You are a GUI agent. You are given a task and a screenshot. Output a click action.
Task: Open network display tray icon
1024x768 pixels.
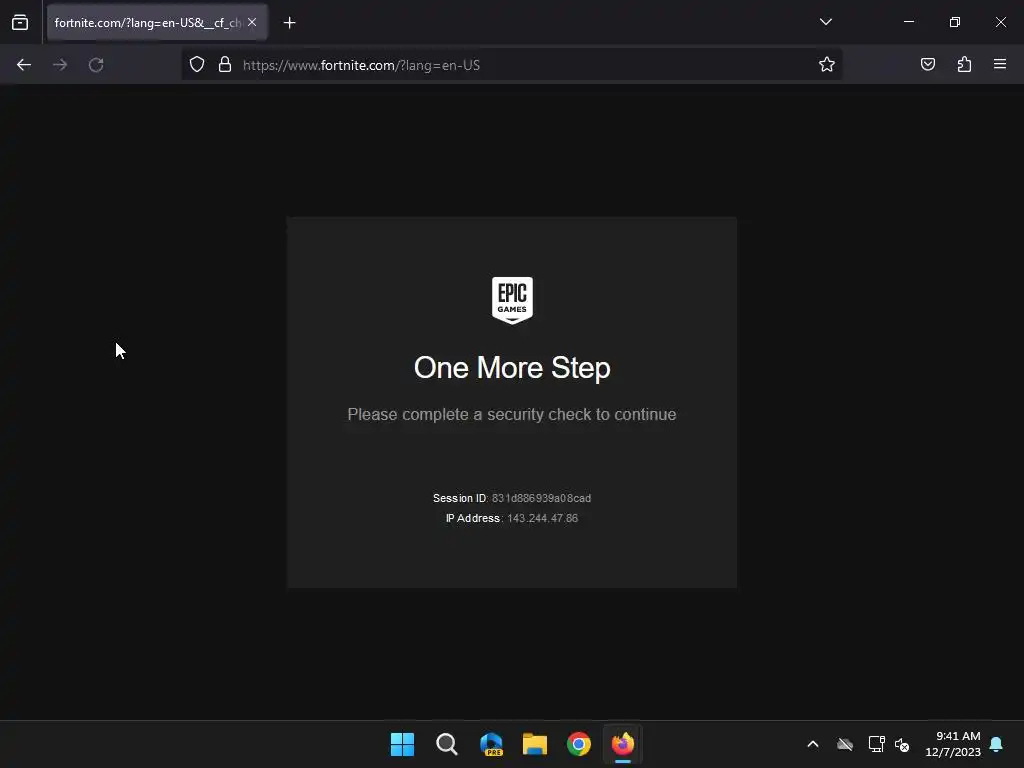[876, 744]
